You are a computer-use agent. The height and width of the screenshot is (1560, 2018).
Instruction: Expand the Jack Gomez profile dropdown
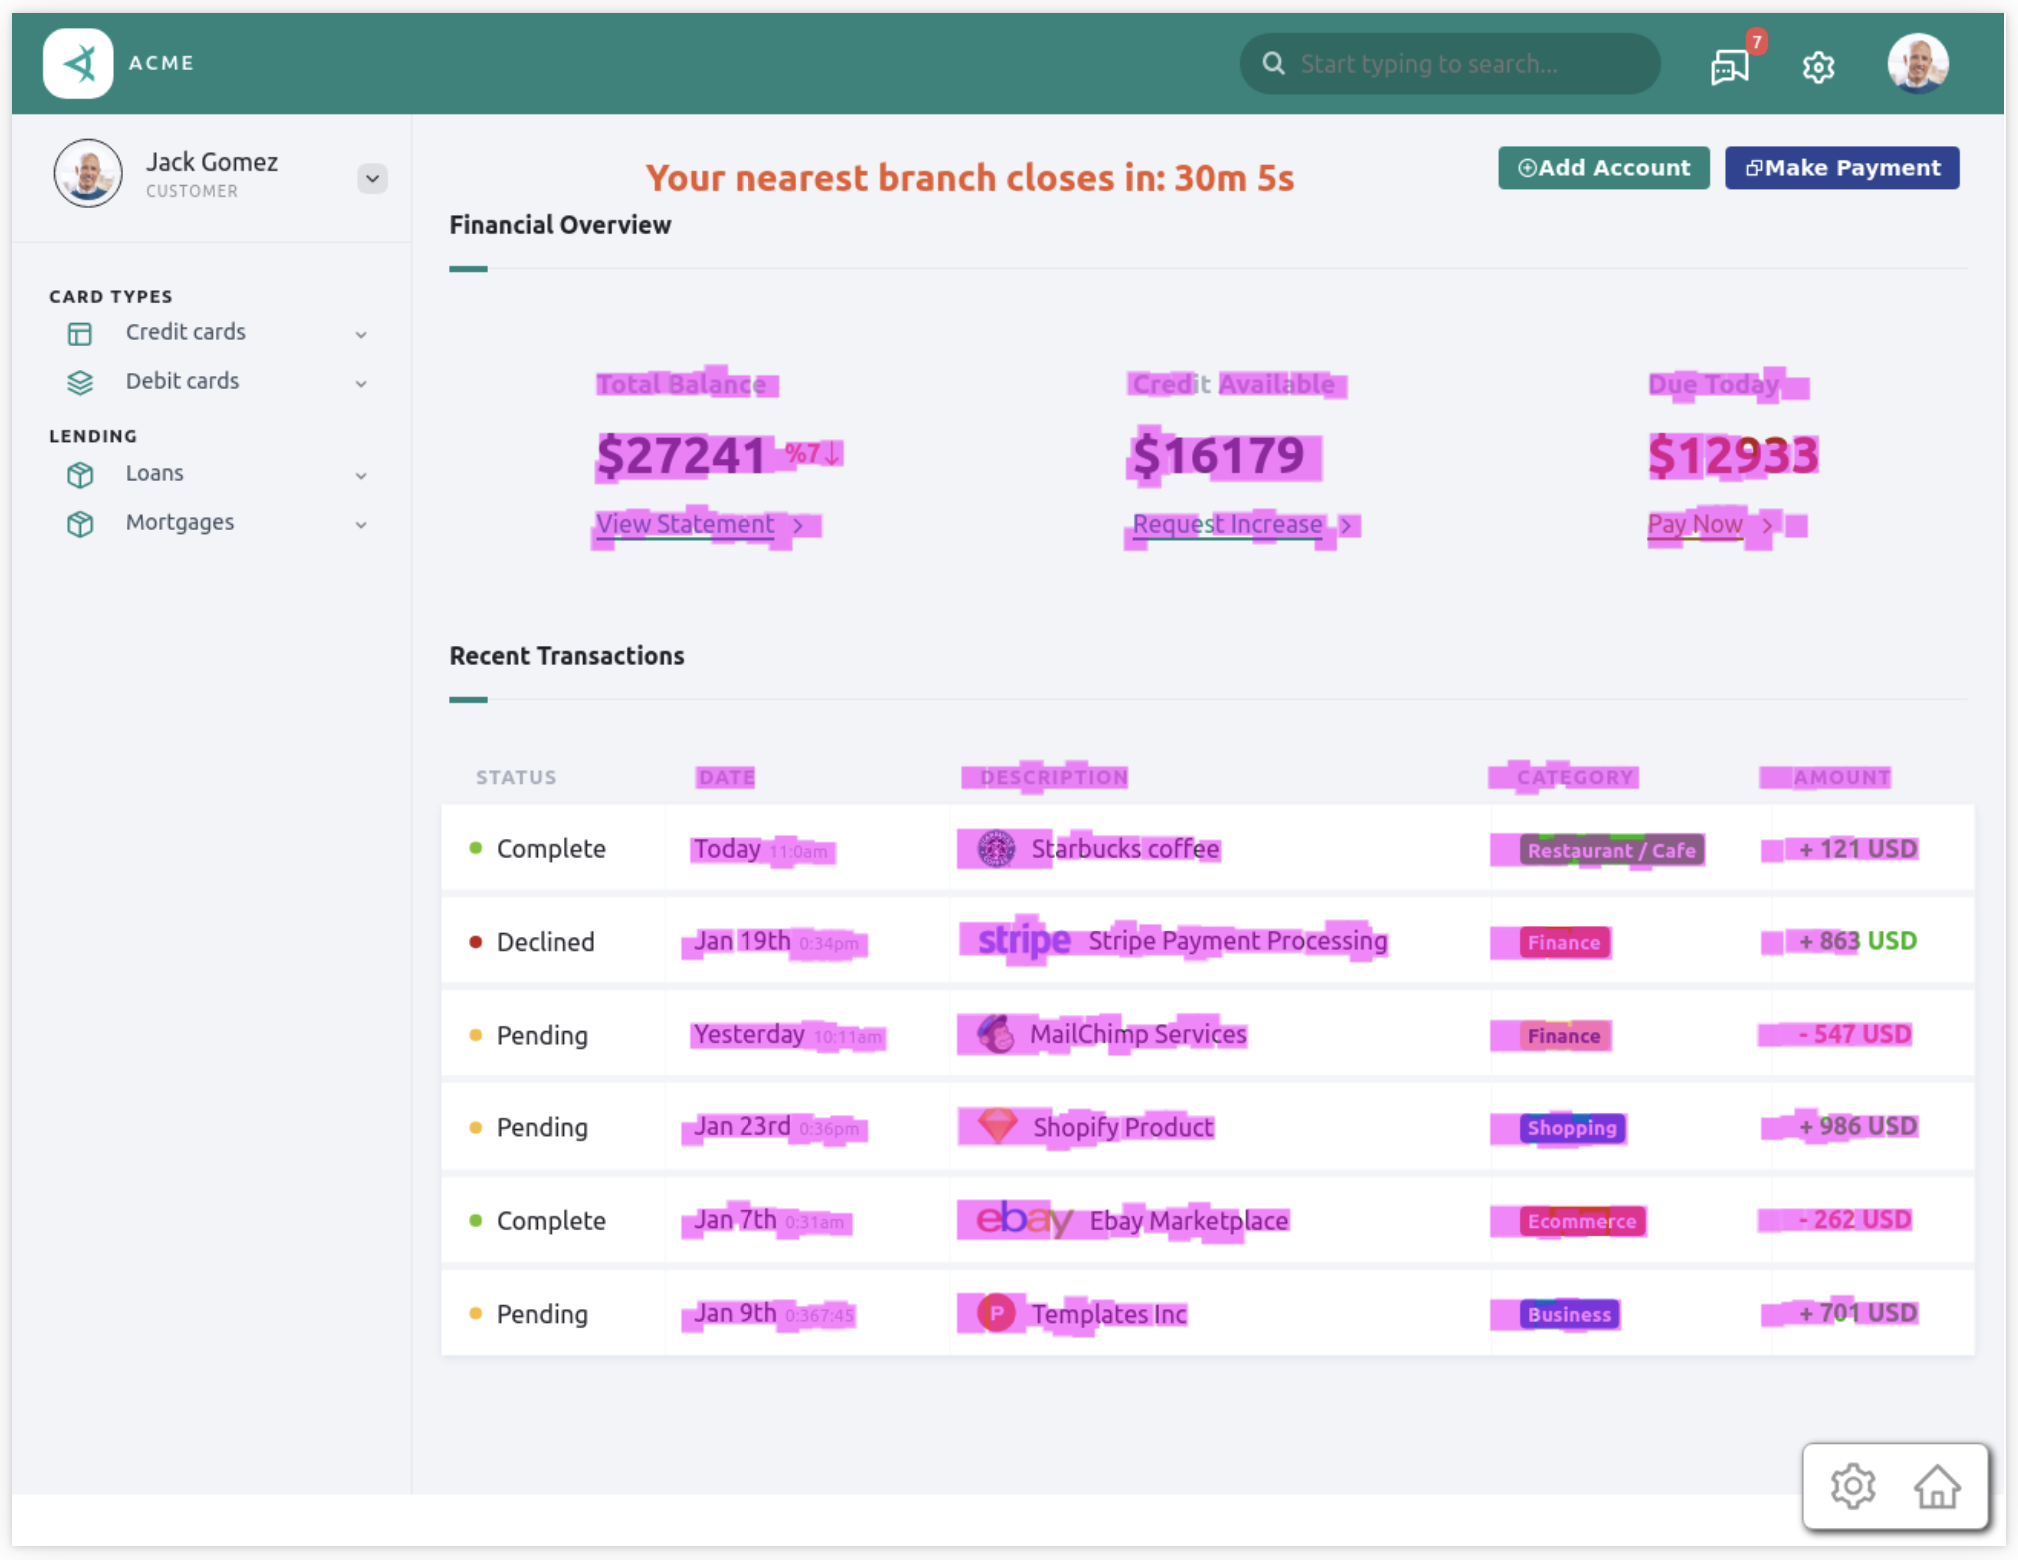pyautogui.click(x=372, y=178)
